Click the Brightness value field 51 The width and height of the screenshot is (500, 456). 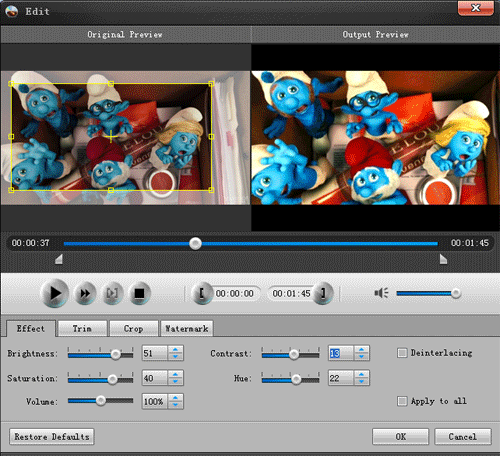(155, 353)
